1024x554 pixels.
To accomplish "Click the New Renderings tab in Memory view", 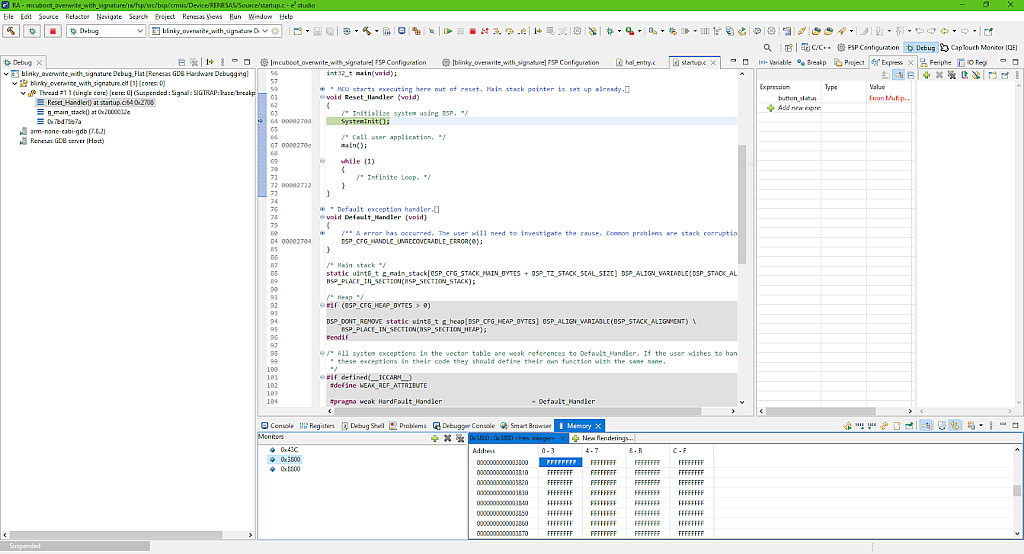I will pyautogui.click(x=603, y=438).
